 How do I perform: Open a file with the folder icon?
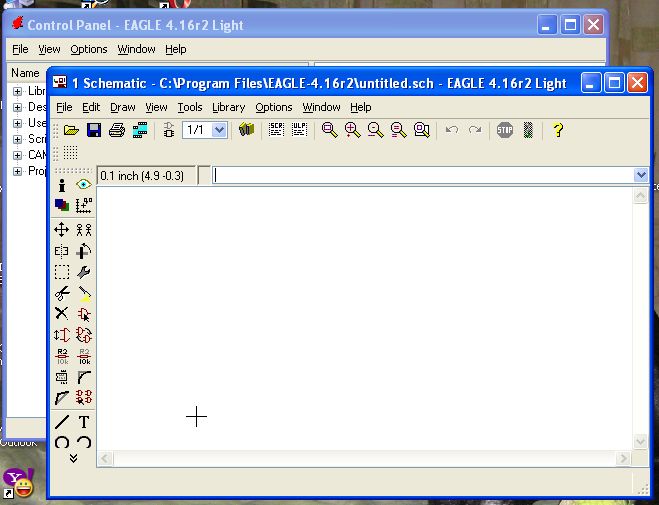pos(71,130)
